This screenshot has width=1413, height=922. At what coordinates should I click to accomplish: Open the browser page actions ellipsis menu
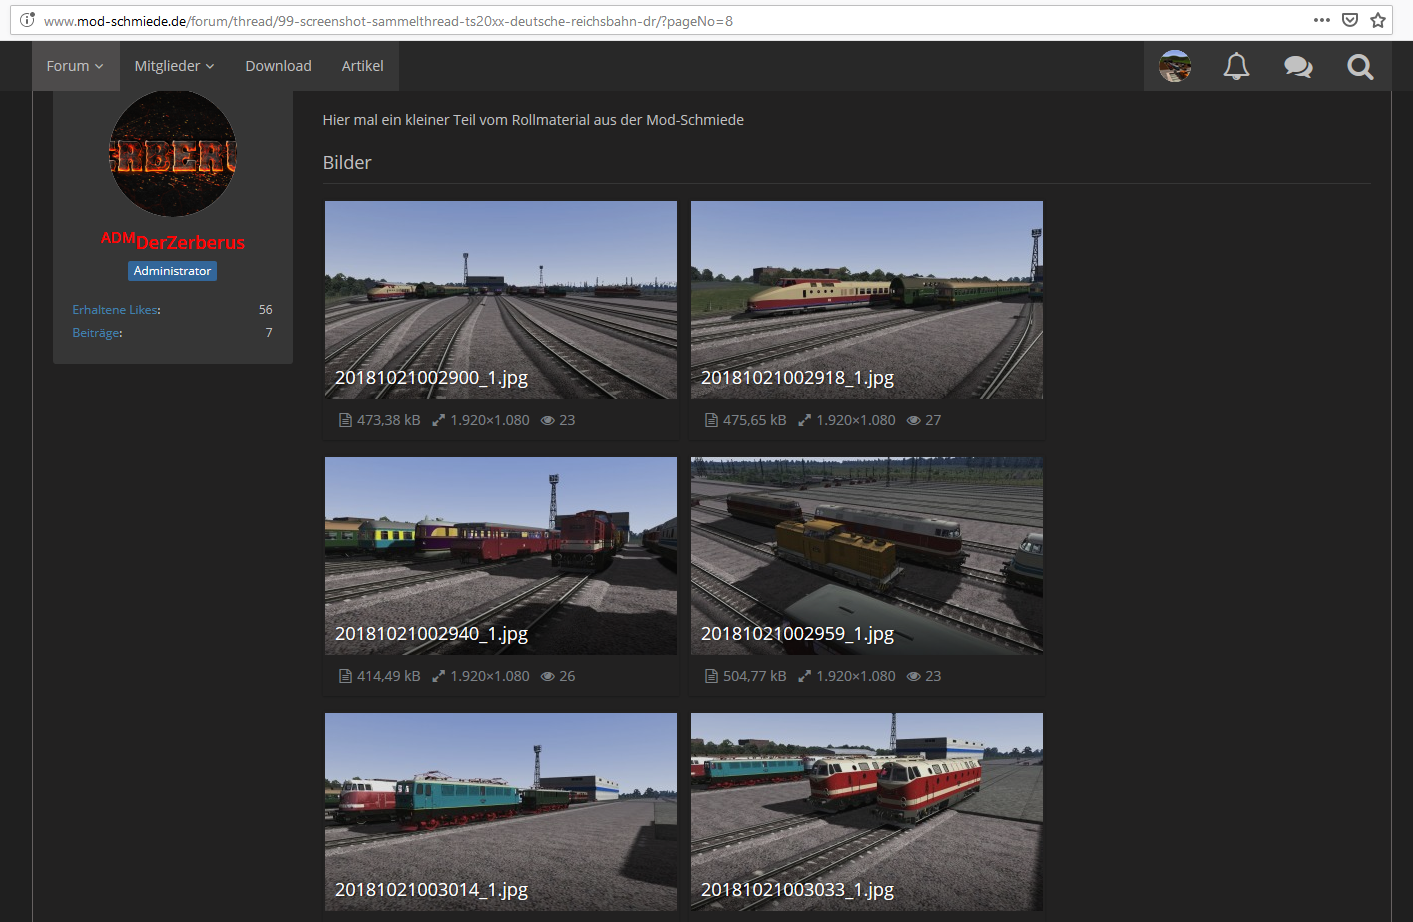(1322, 20)
